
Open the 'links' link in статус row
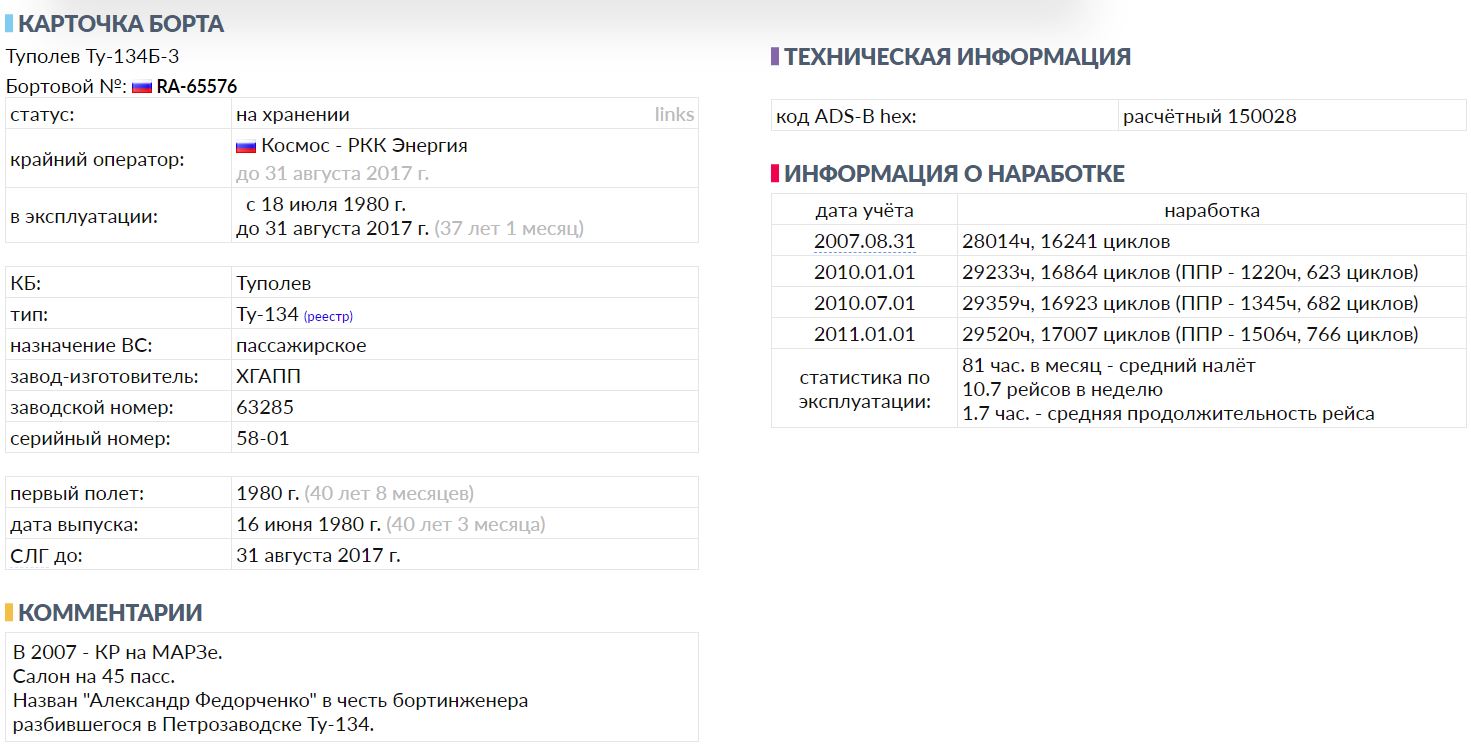674,115
